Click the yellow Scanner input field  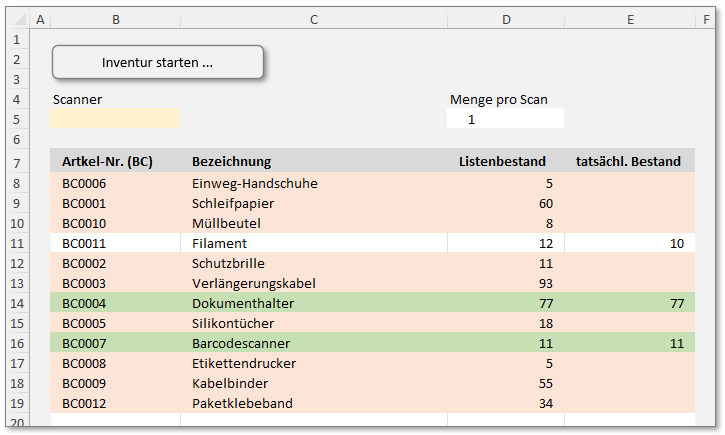coord(115,118)
